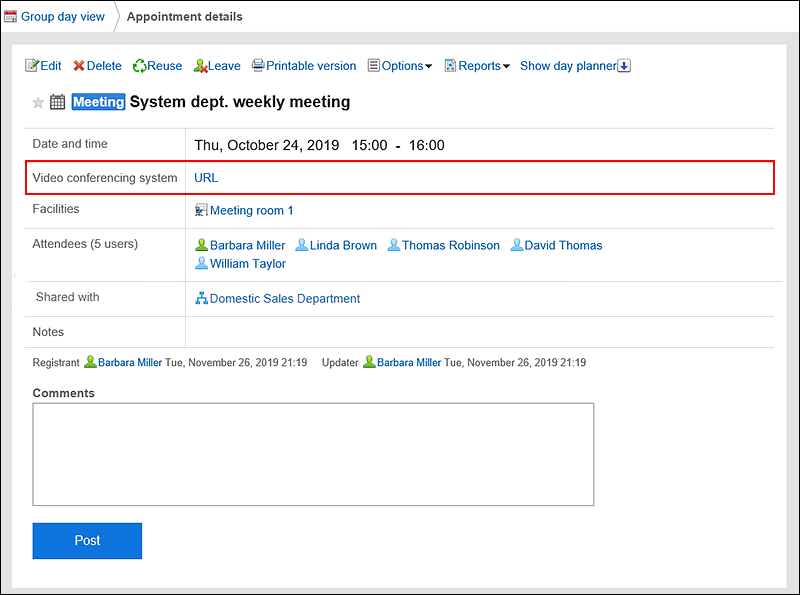Click the Delete link
800x595 pixels.
click(x=104, y=66)
